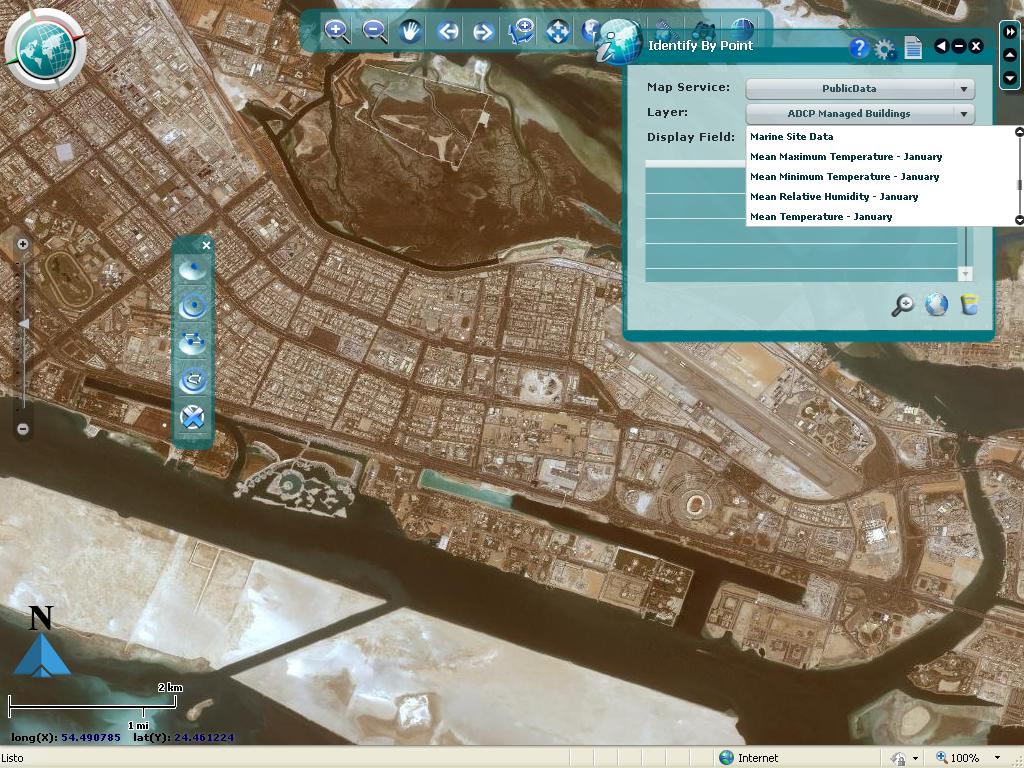Open the Map Service dropdown
The height and width of the screenshot is (768, 1024).
(860, 89)
